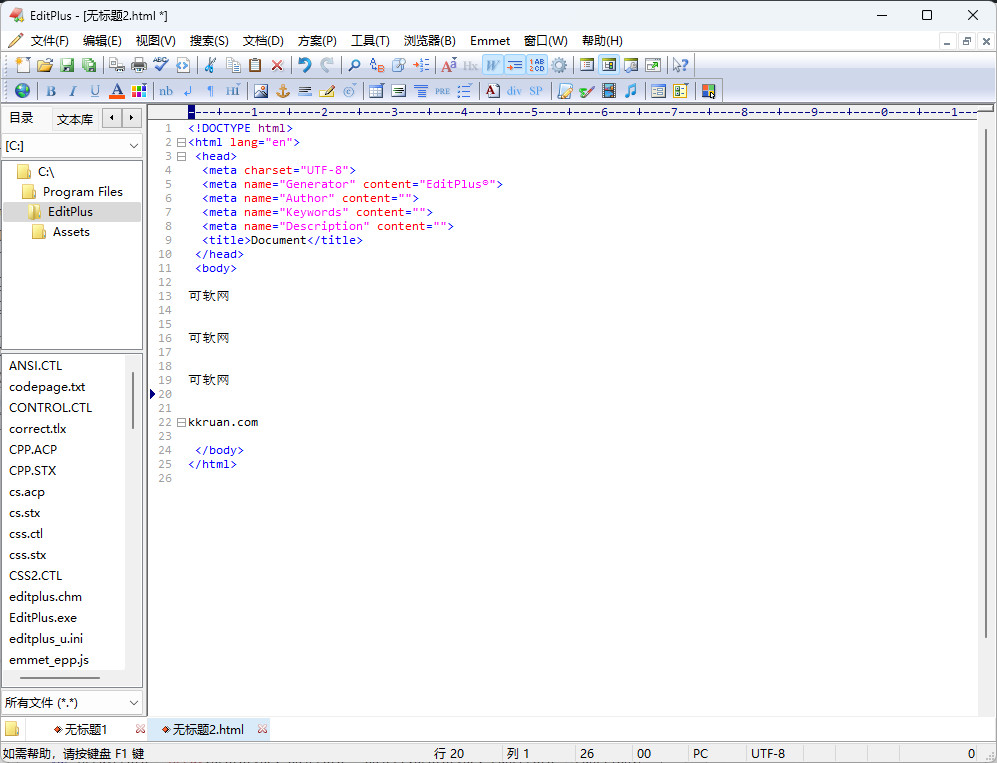Copy the selection via toolbar
Image resolution: width=997 pixels, height=763 pixels.
pos(233,65)
